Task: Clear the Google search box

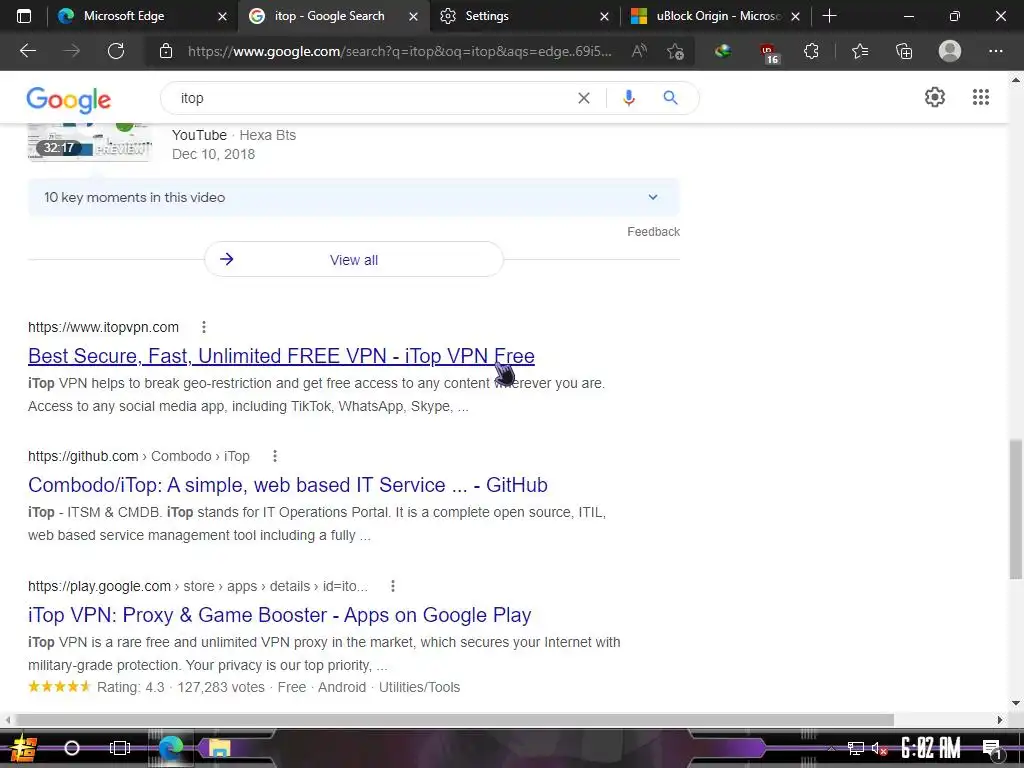Action: pyautogui.click(x=584, y=98)
